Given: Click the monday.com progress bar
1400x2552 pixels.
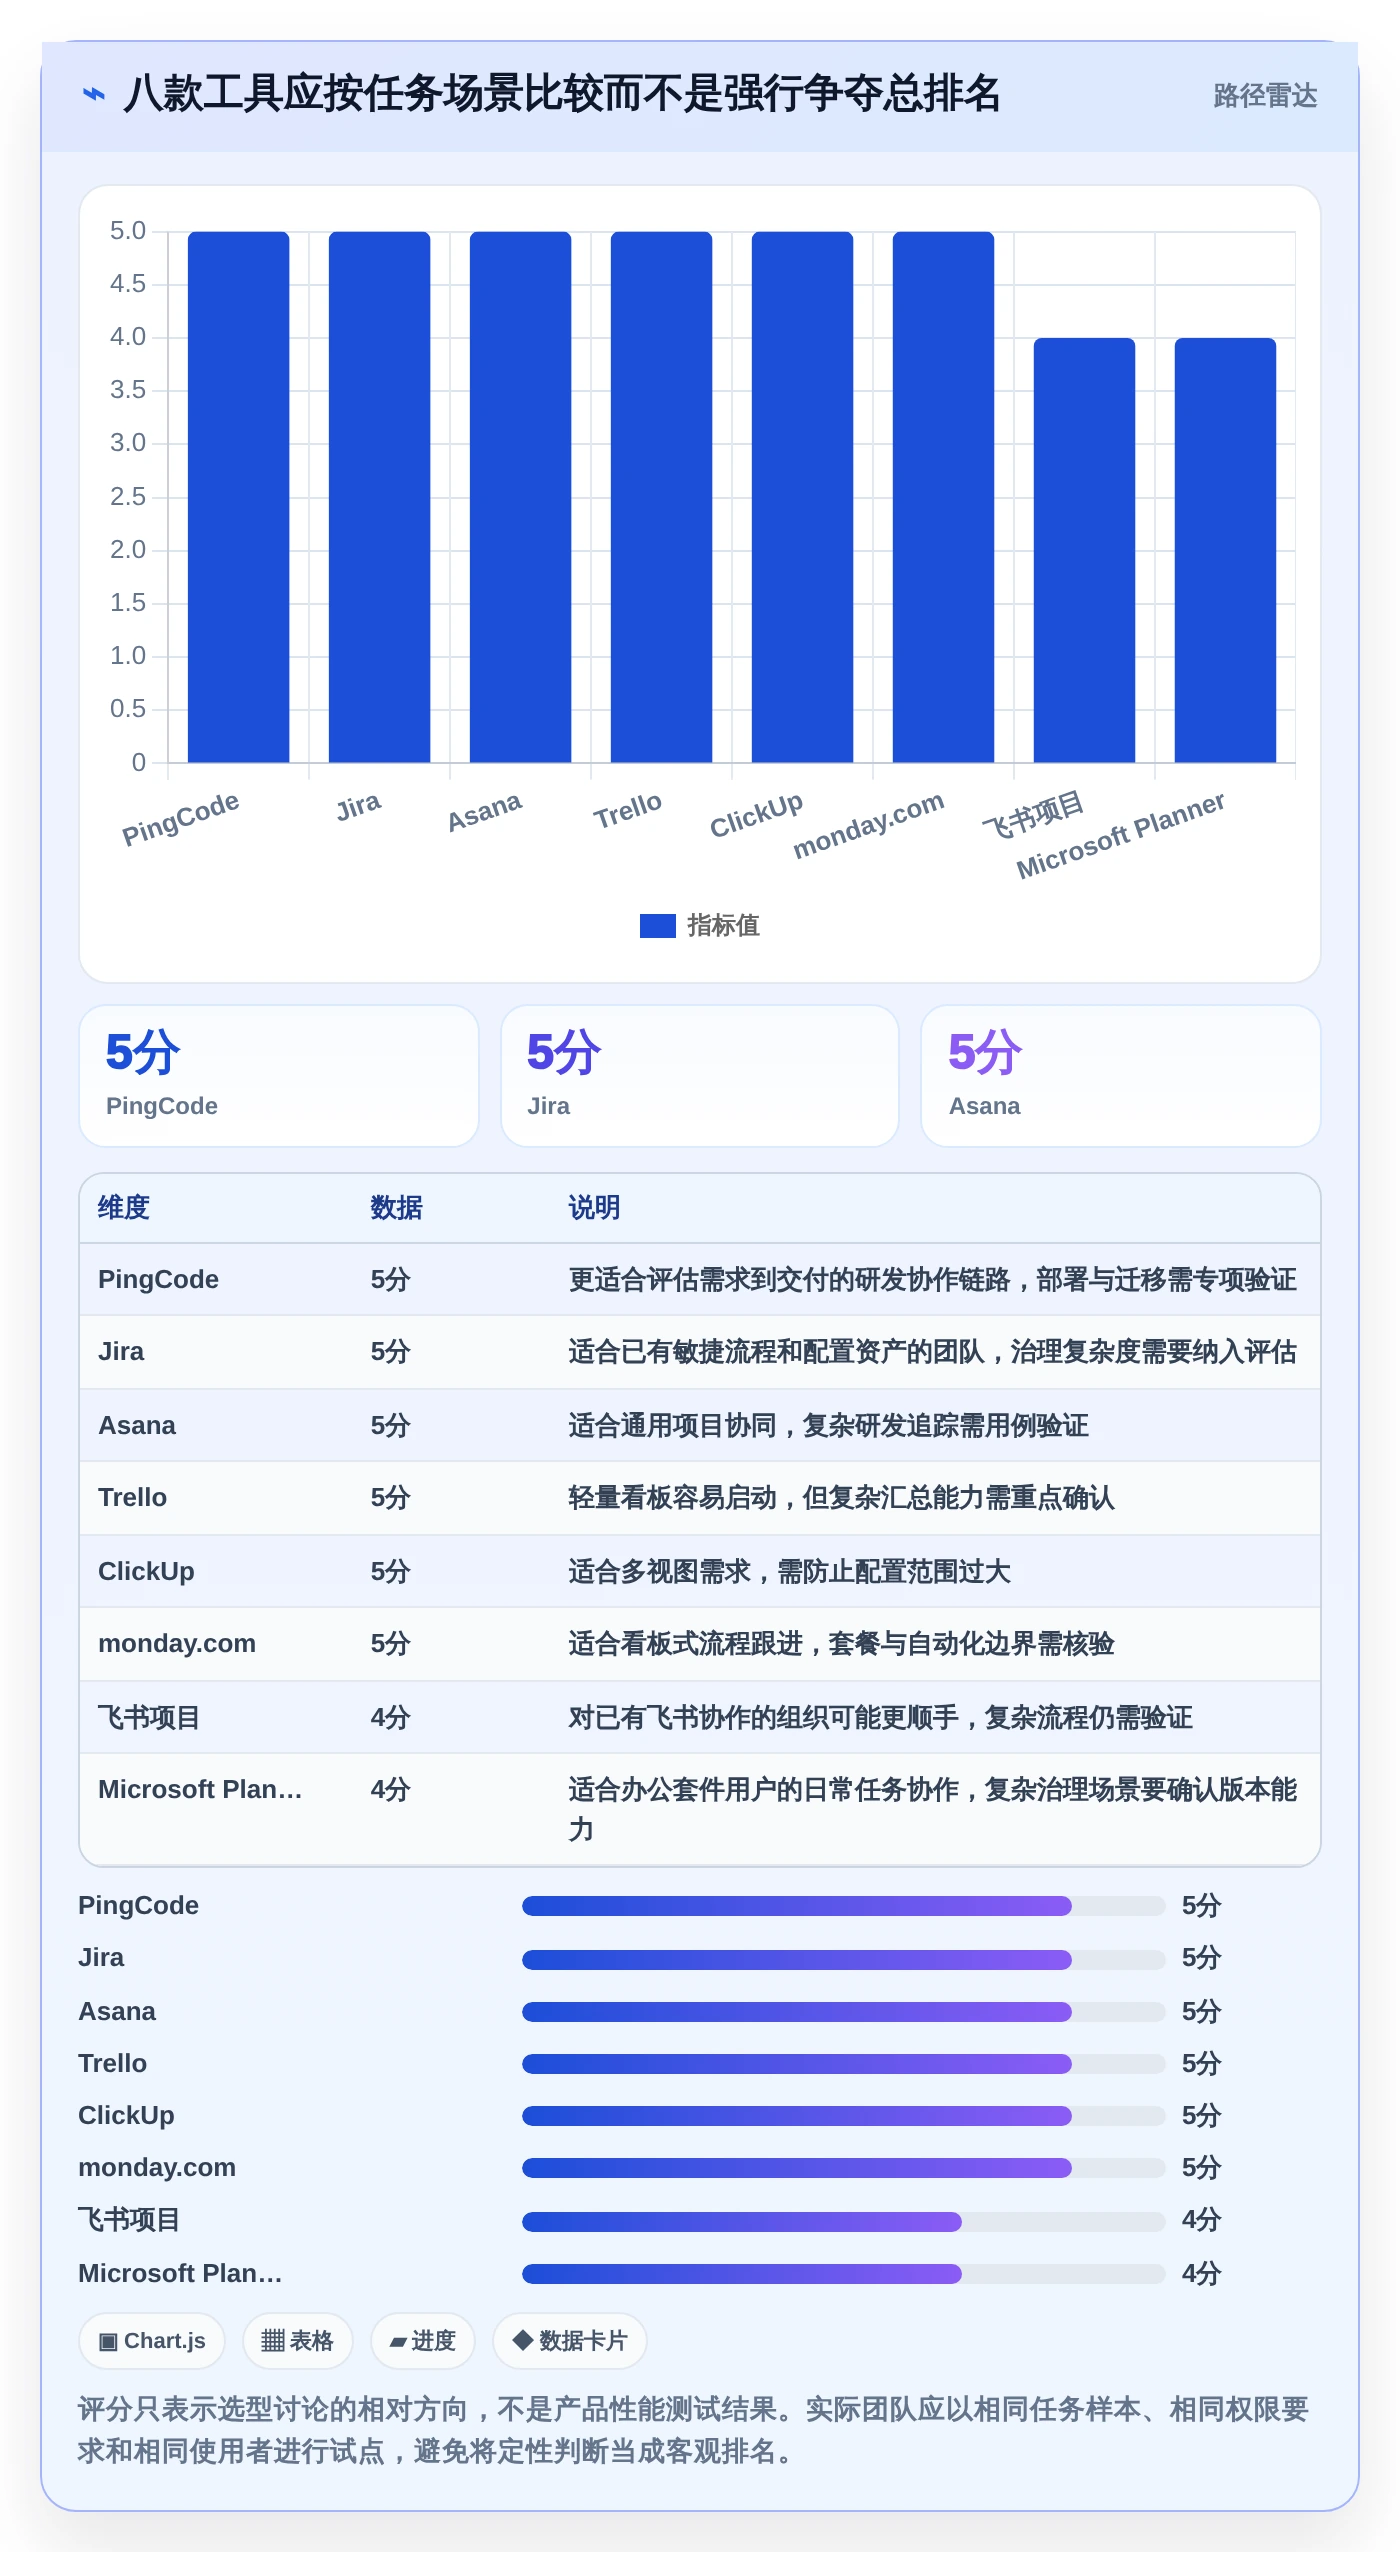Looking at the screenshot, I should pos(843,2168).
